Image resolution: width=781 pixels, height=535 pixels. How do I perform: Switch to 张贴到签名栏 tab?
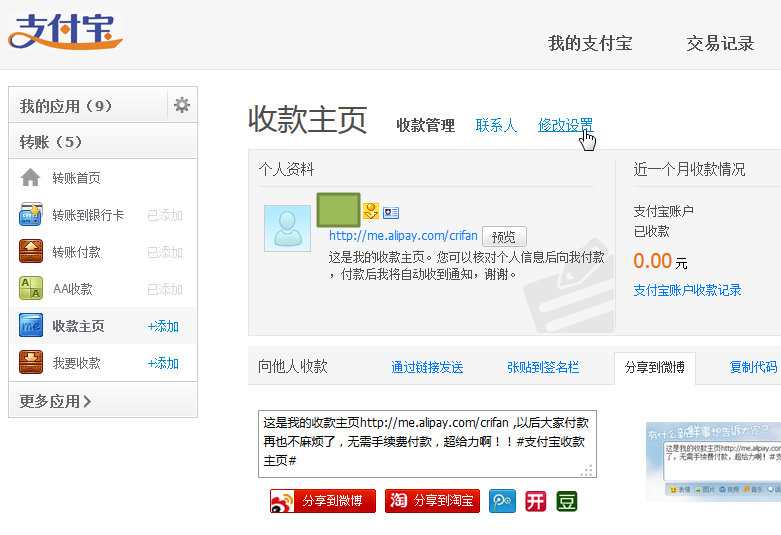click(543, 368)
